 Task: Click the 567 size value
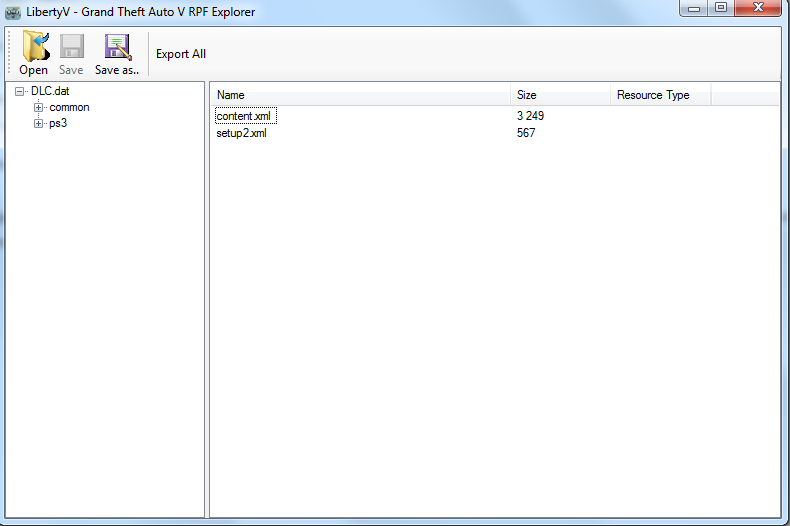tap(525, 133)
